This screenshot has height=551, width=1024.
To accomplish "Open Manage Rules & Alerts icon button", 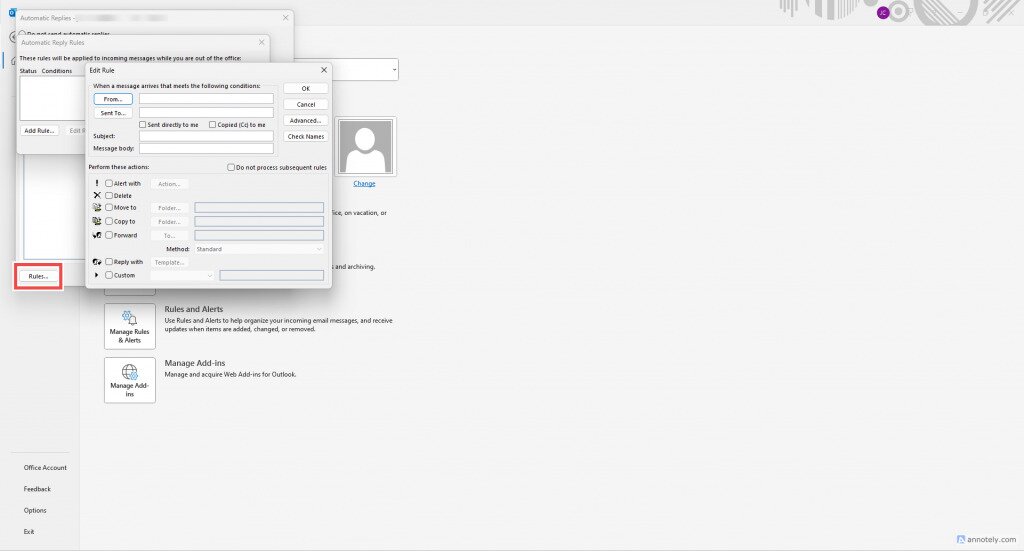I will [129, 326].
